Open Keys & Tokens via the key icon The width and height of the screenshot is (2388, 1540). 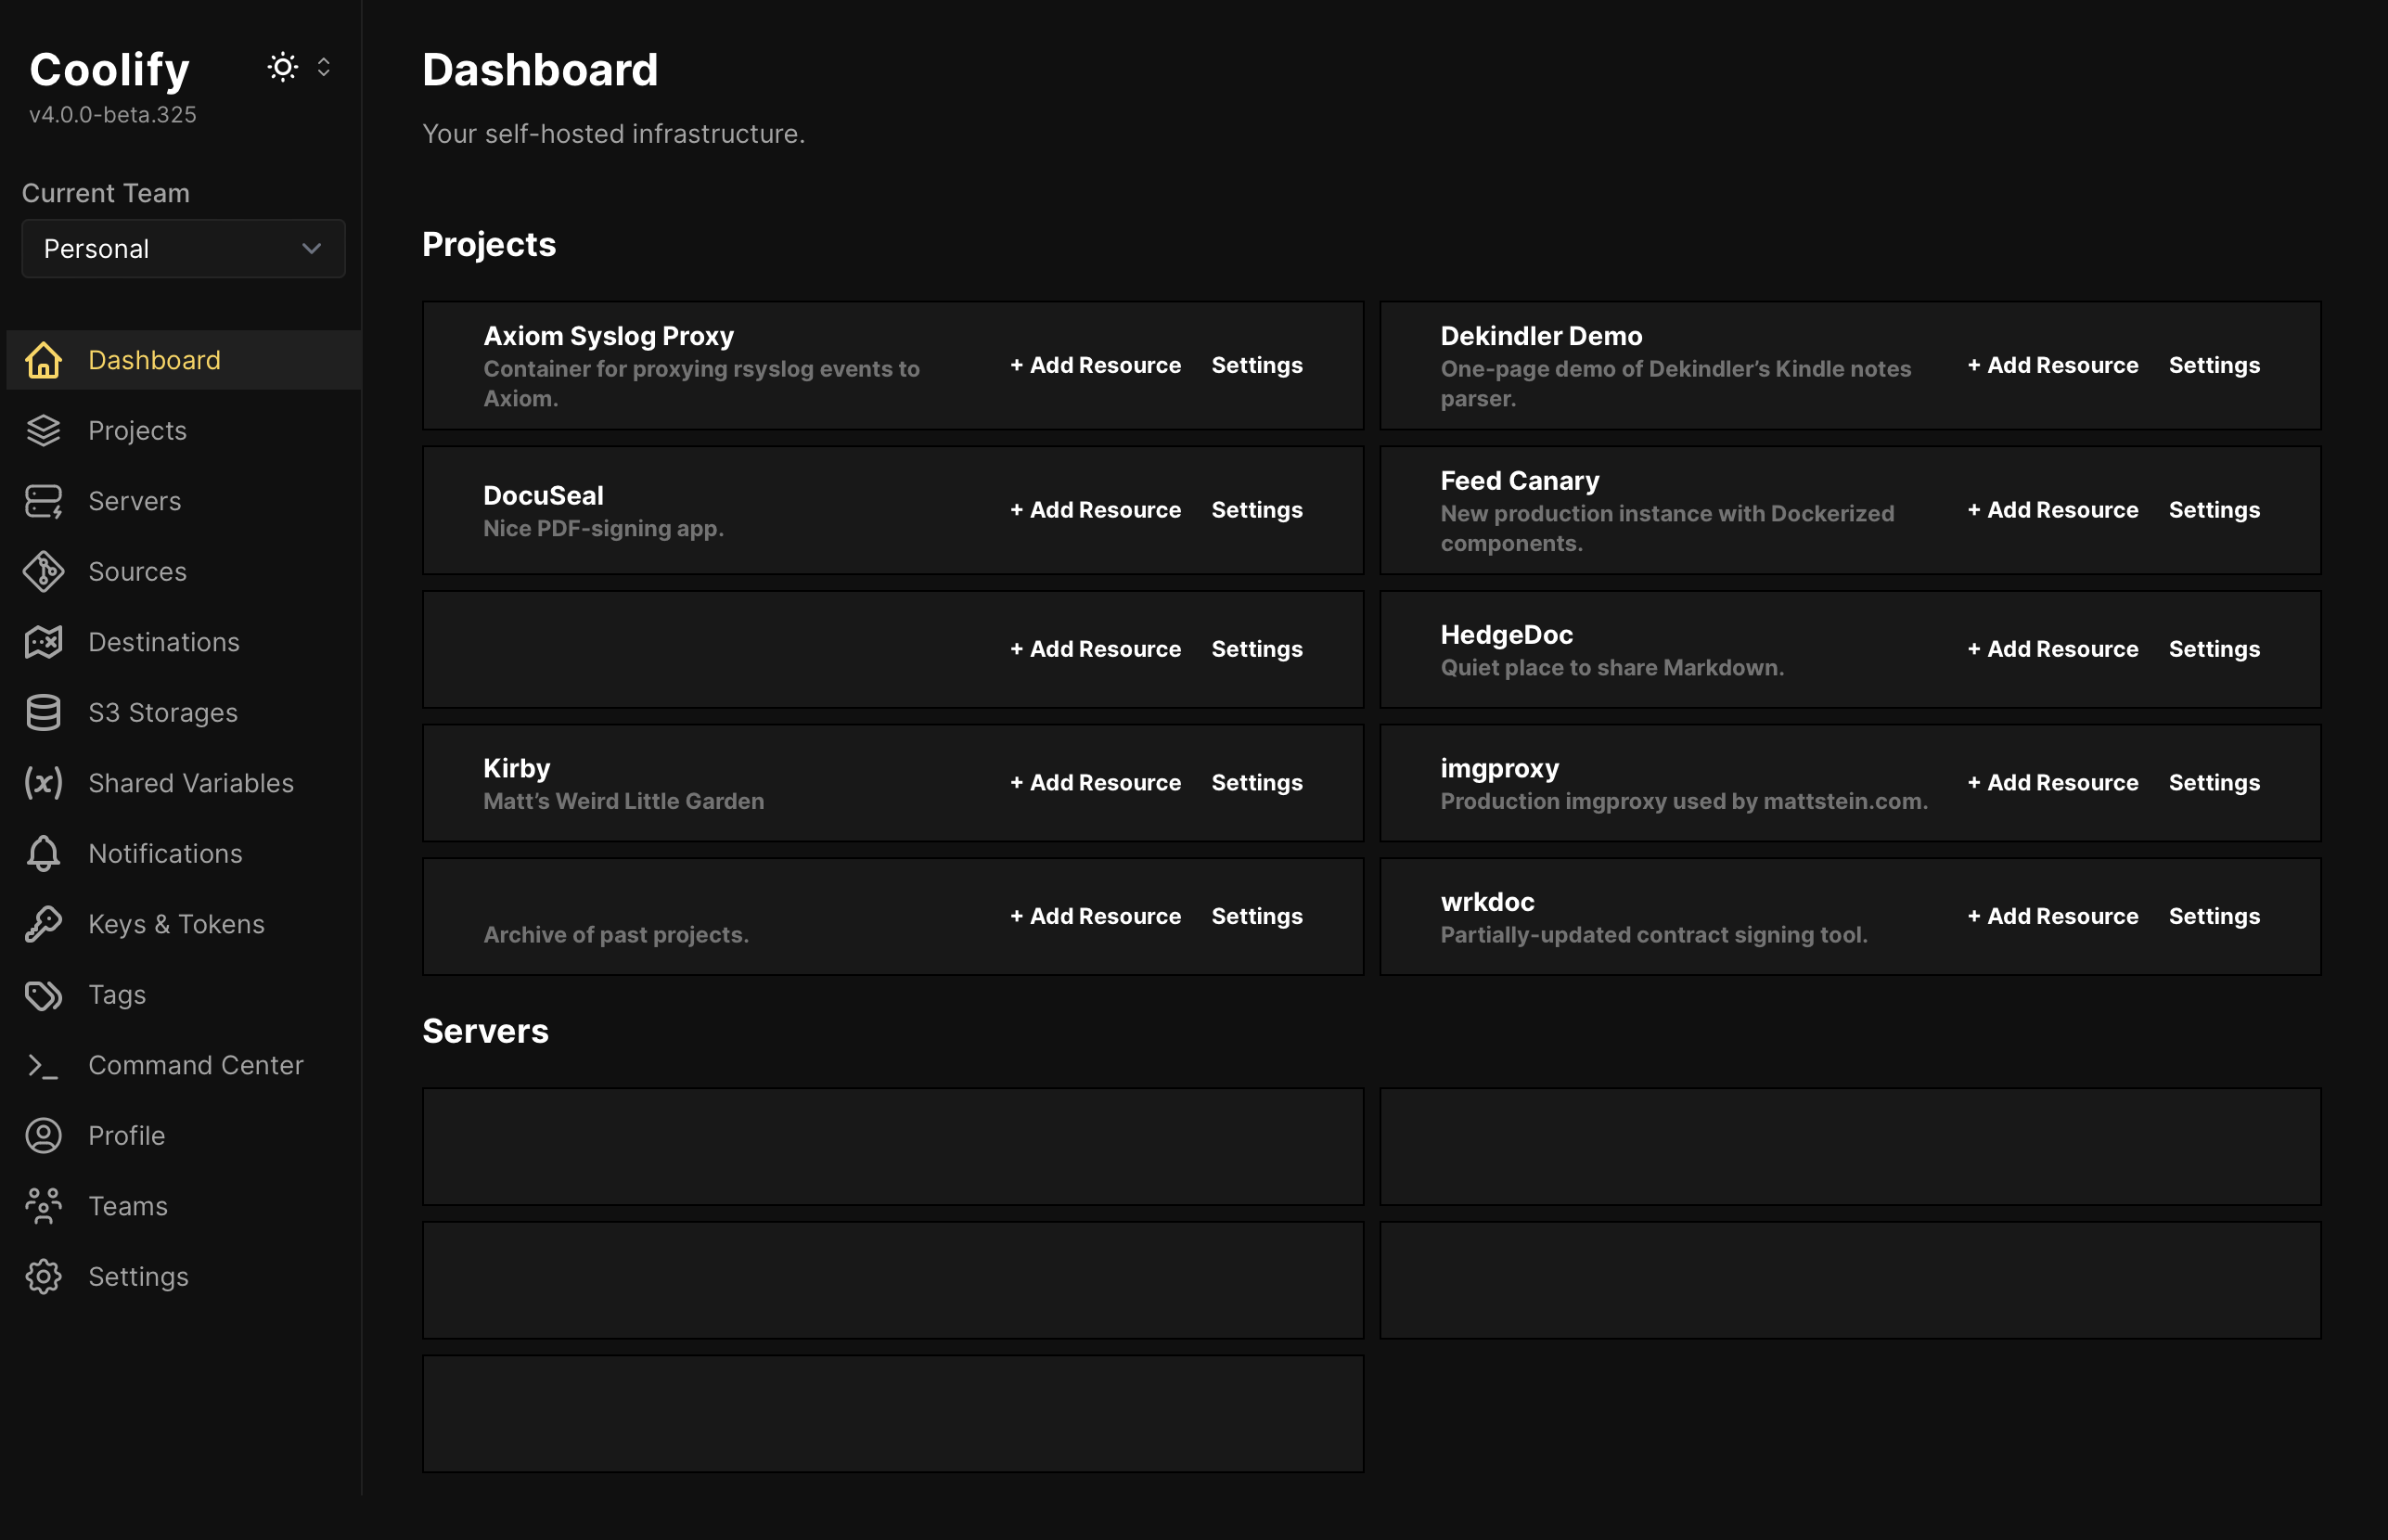click(43, 924)
